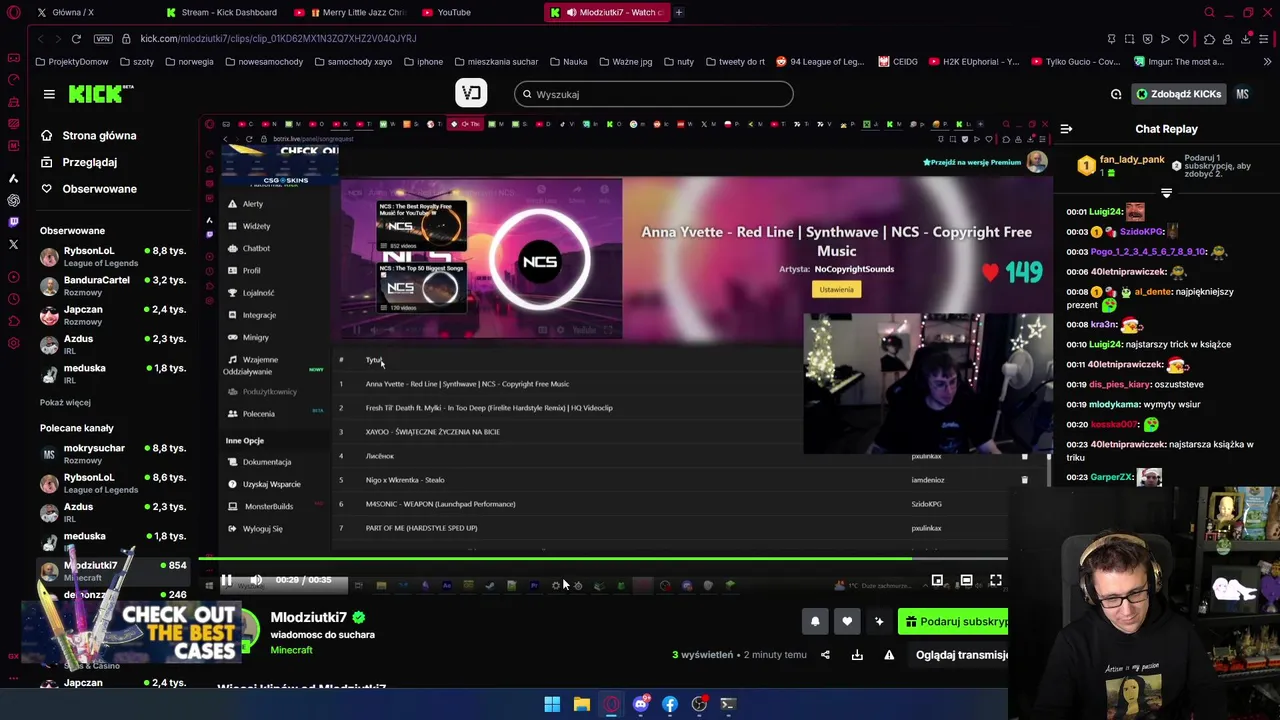The image size is (1280, 720).
Task: Share this clip
Action: pos(825,655)
